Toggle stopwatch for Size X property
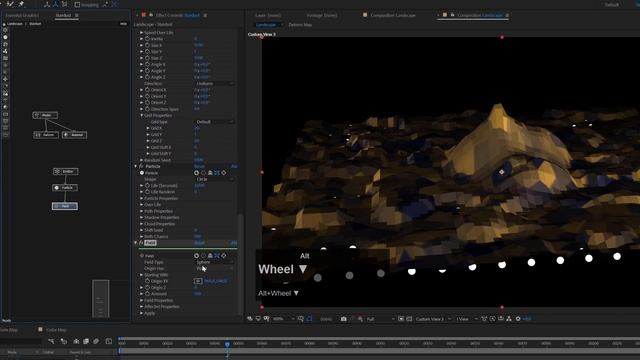 pyautogui.click(x=147, y=45)
